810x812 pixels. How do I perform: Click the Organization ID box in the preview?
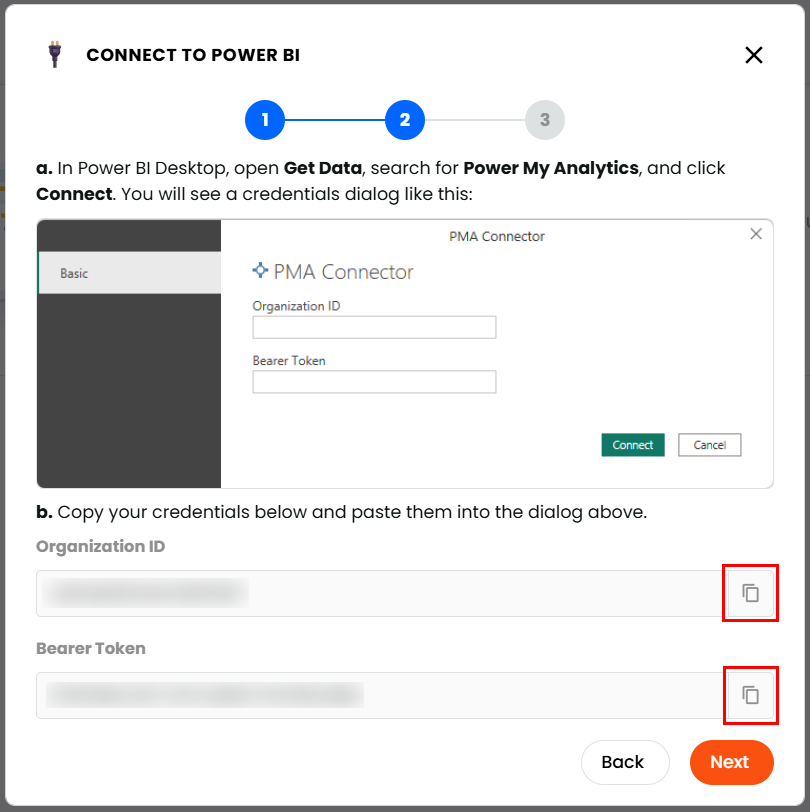(x=374, y=328)
